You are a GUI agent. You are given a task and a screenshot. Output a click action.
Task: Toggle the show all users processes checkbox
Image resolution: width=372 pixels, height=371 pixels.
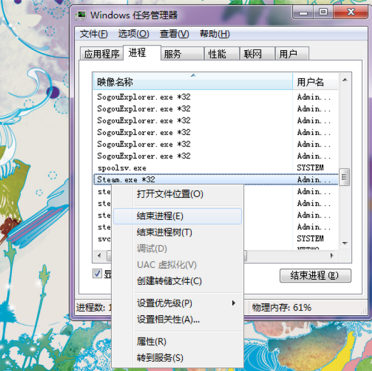pyautogui.click(x=97, y=274)
